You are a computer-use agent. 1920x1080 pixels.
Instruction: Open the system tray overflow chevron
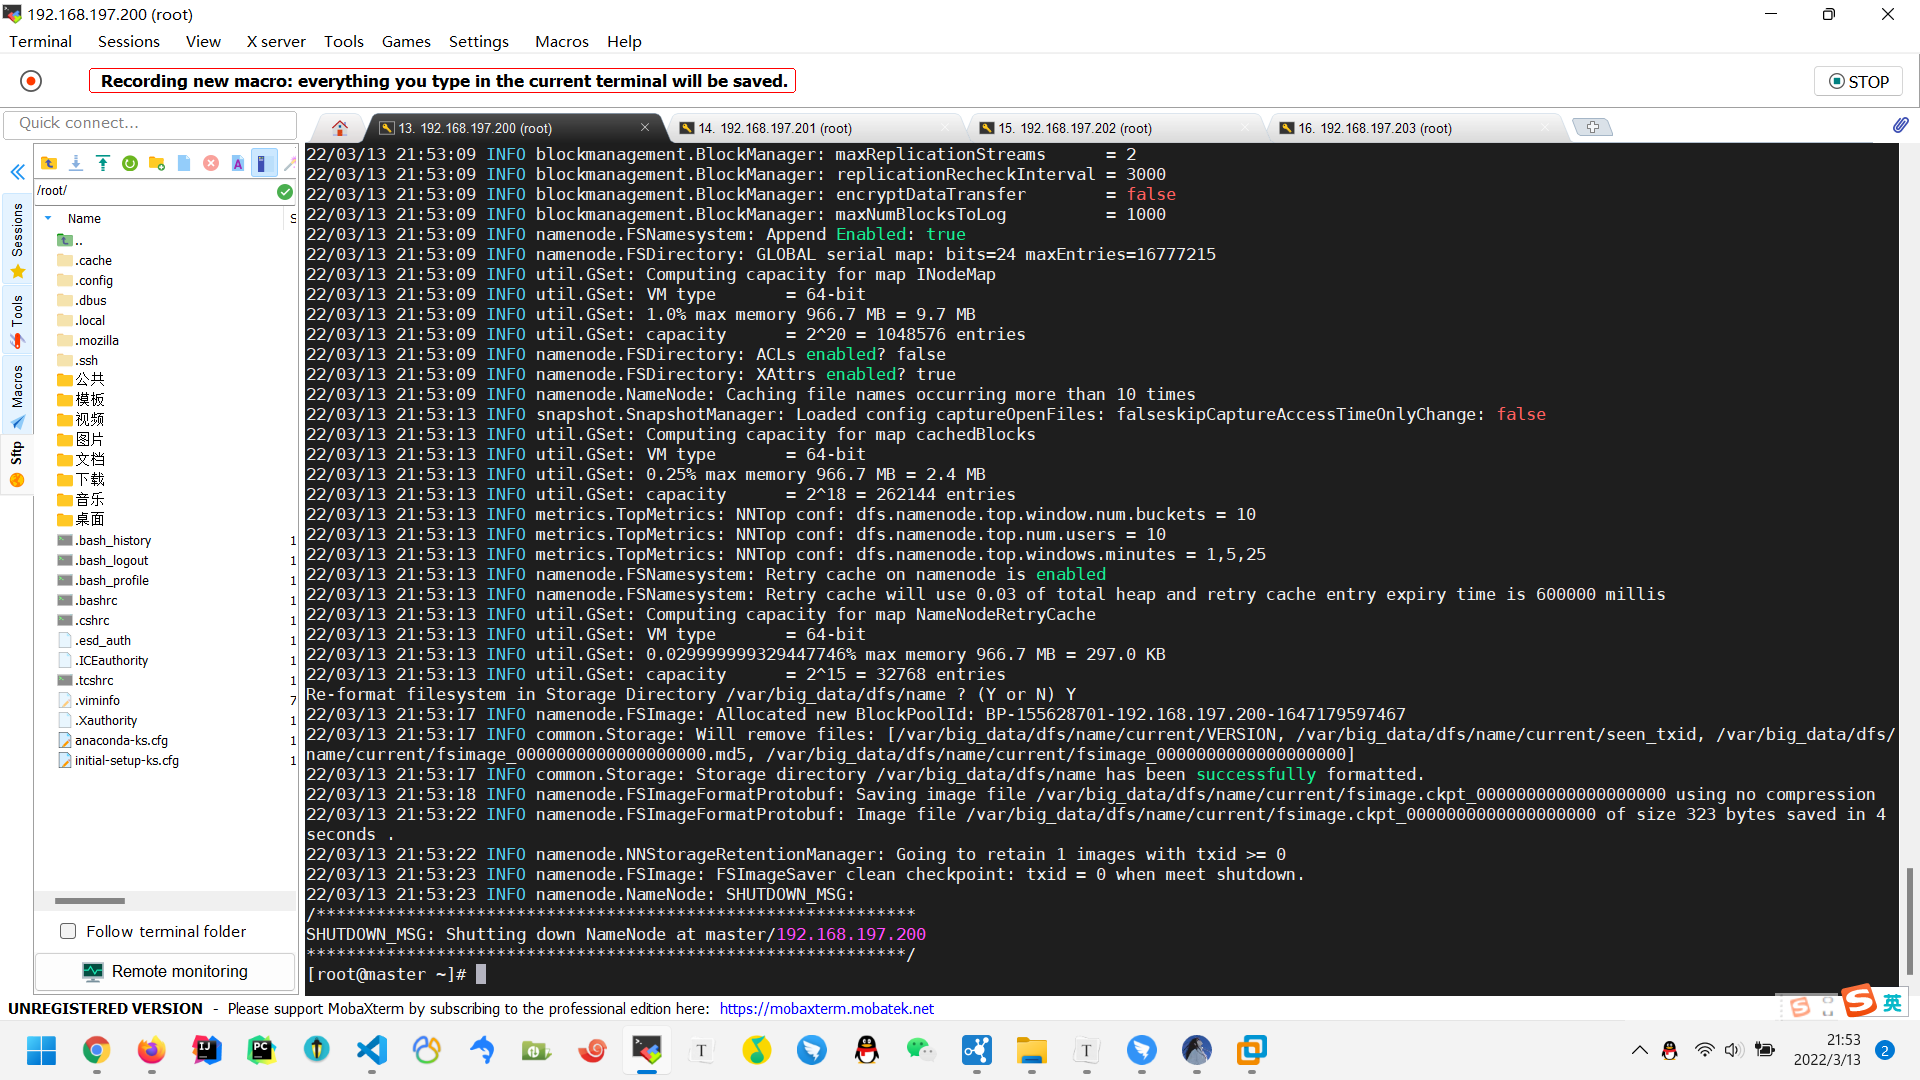1640,1050
